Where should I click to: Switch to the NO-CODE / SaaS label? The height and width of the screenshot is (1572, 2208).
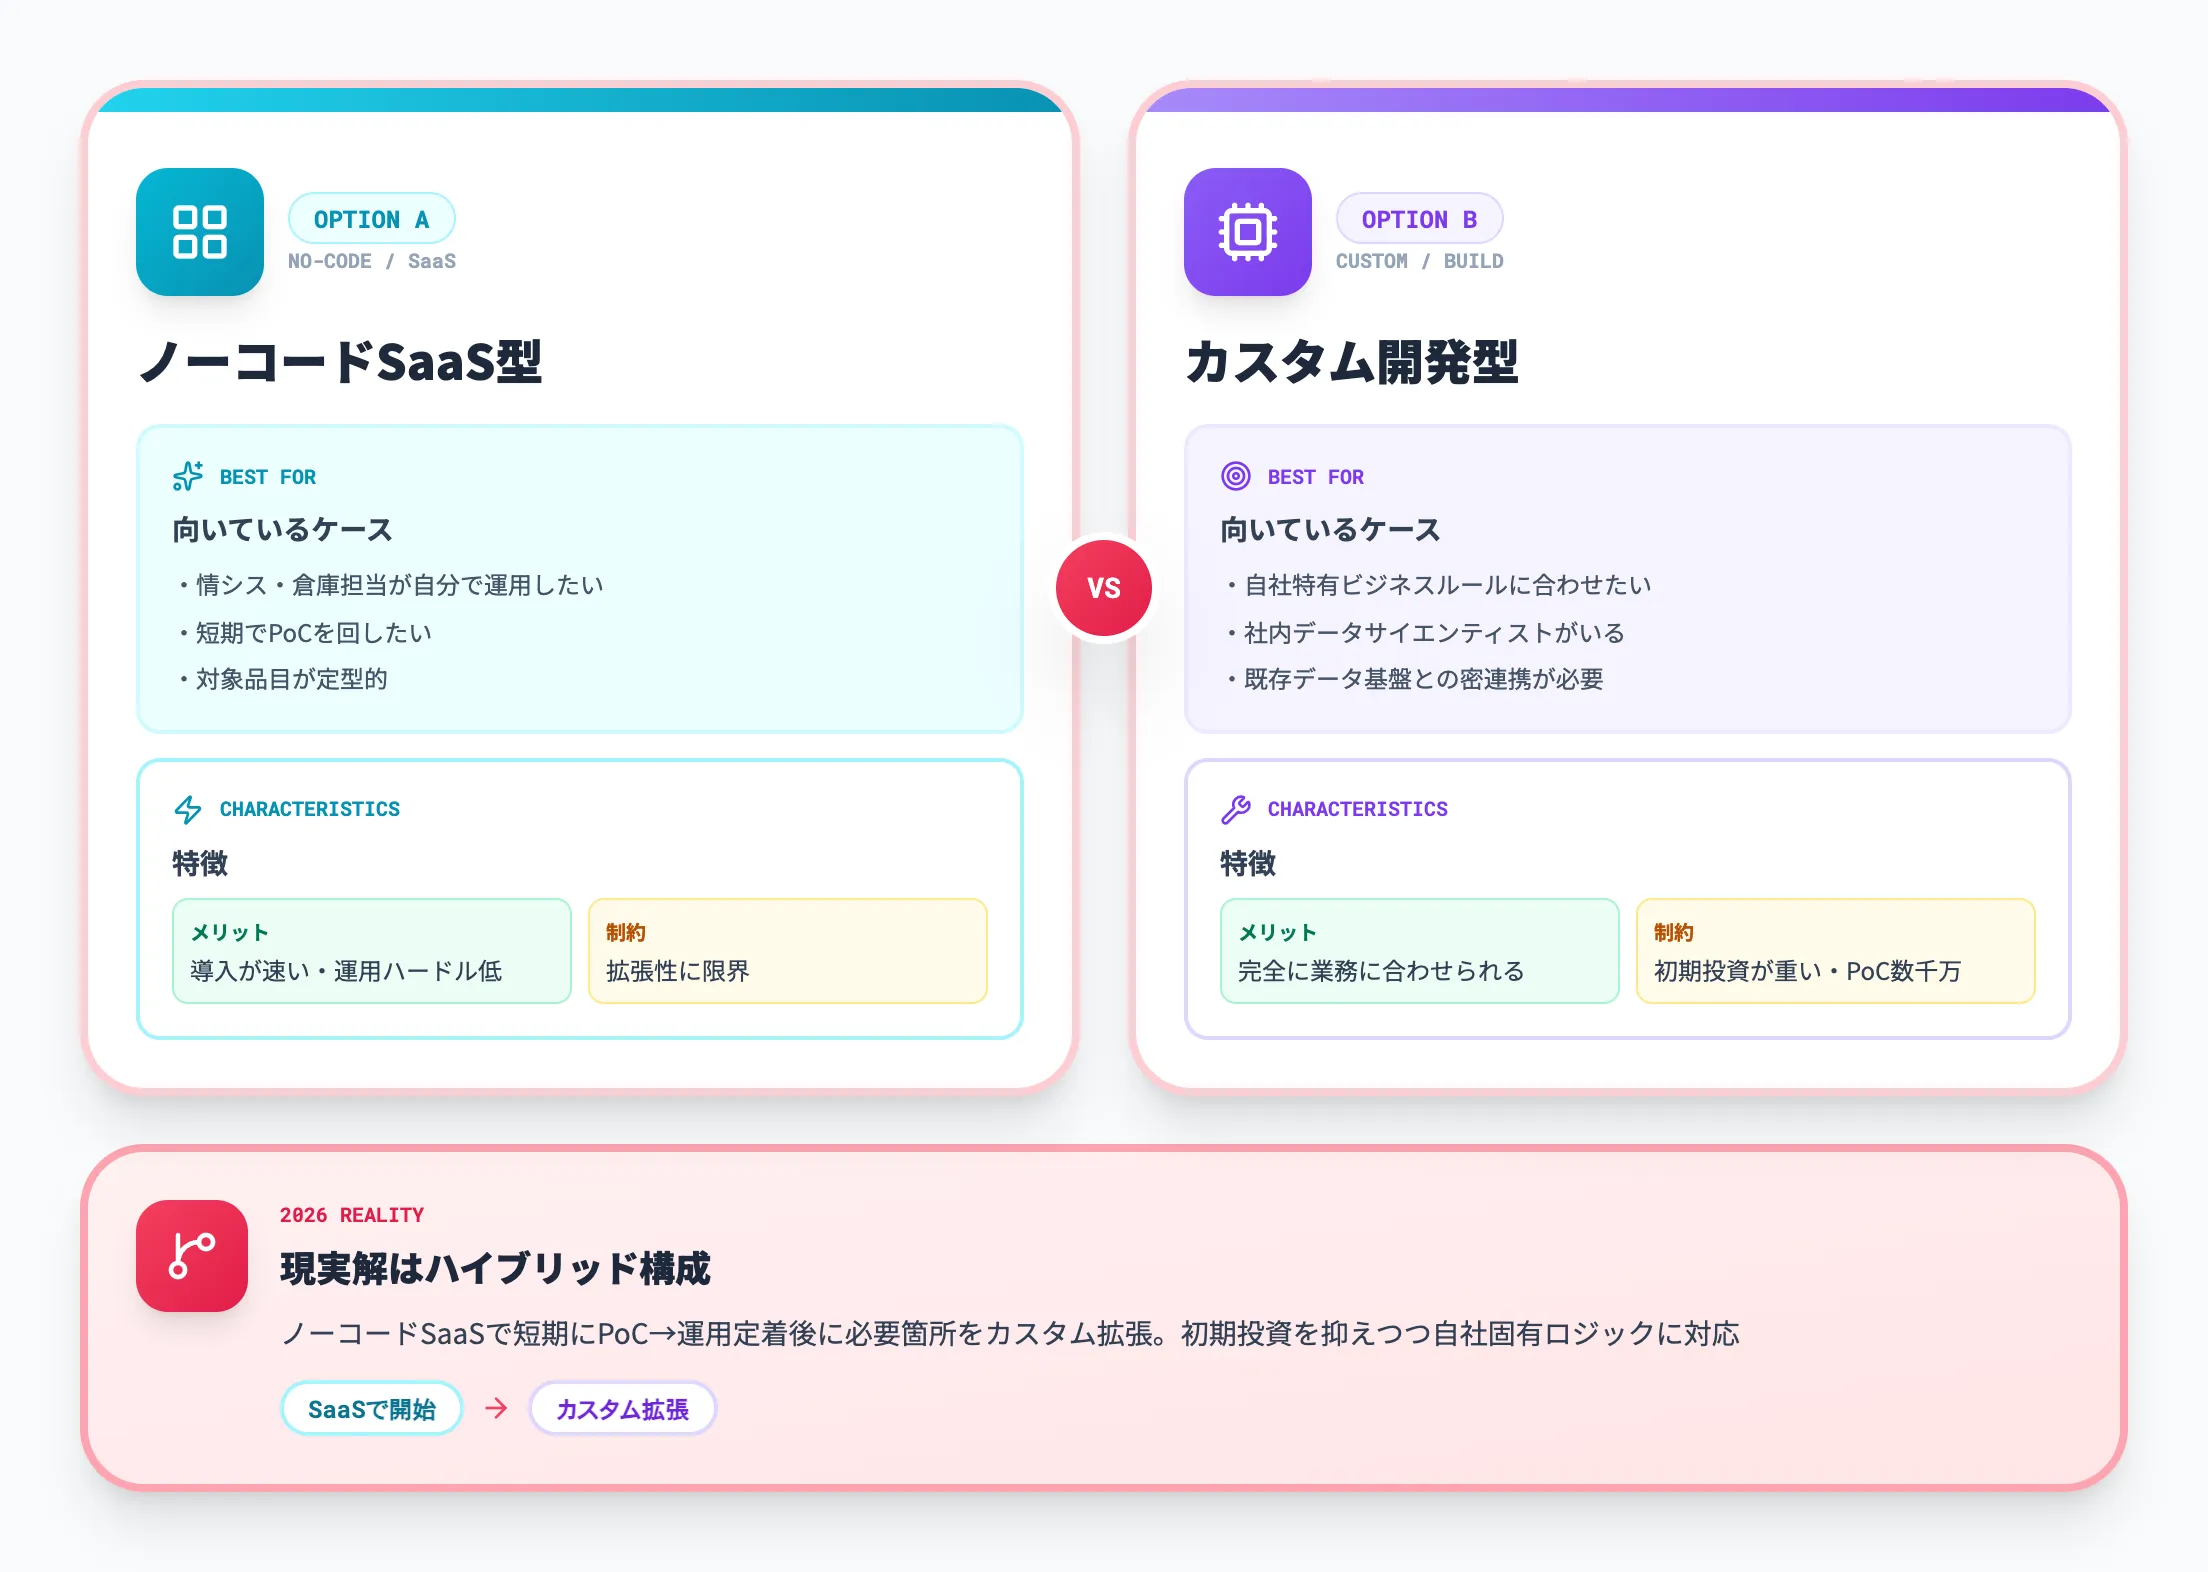[x=371, y=260]
